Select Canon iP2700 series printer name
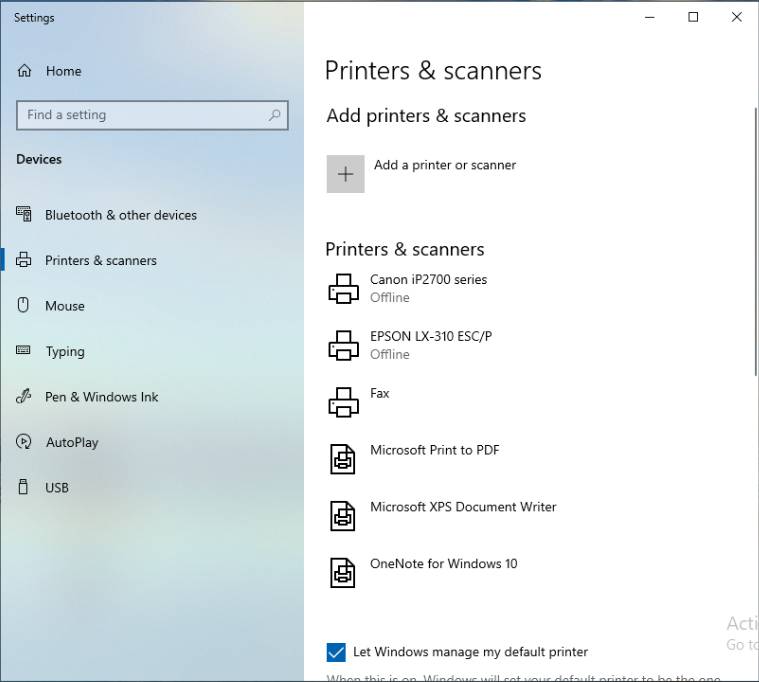This screenshot has height=682, width=759. pos(428,279)
